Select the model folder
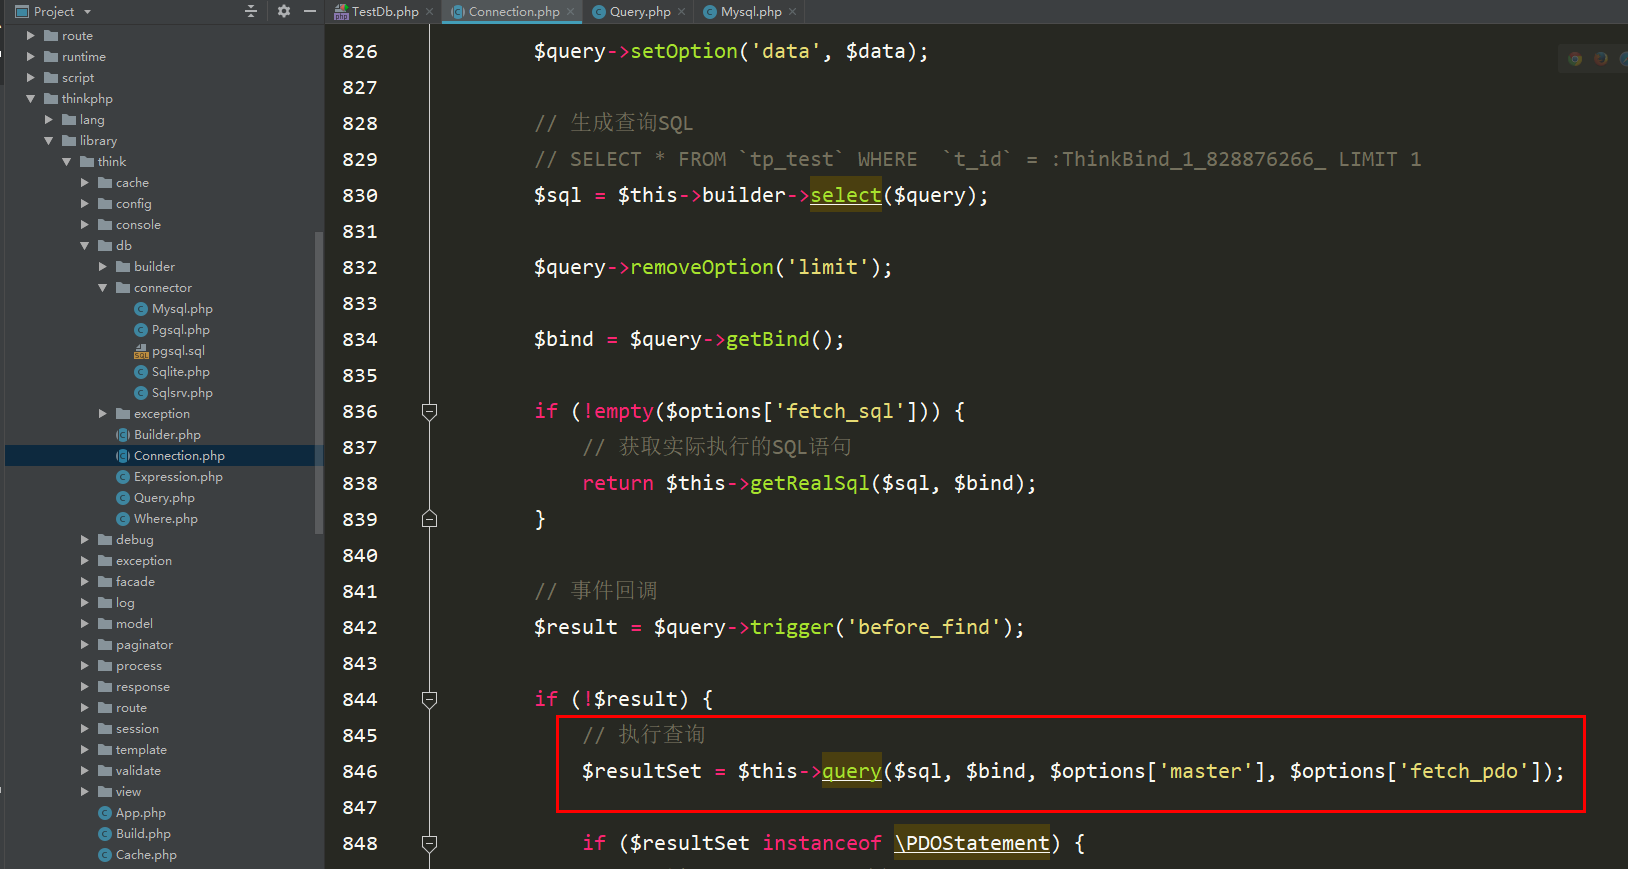Screen dimensions: 1628x869 134,624
